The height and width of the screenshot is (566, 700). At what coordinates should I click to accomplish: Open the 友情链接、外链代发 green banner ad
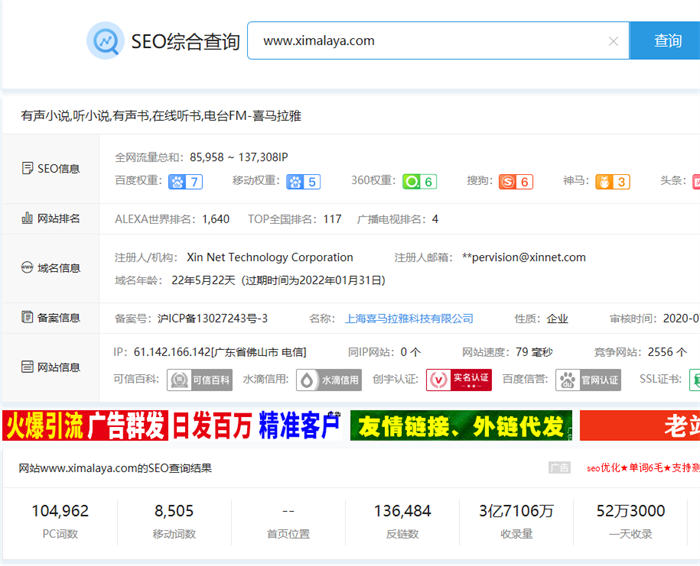point(461,425)
